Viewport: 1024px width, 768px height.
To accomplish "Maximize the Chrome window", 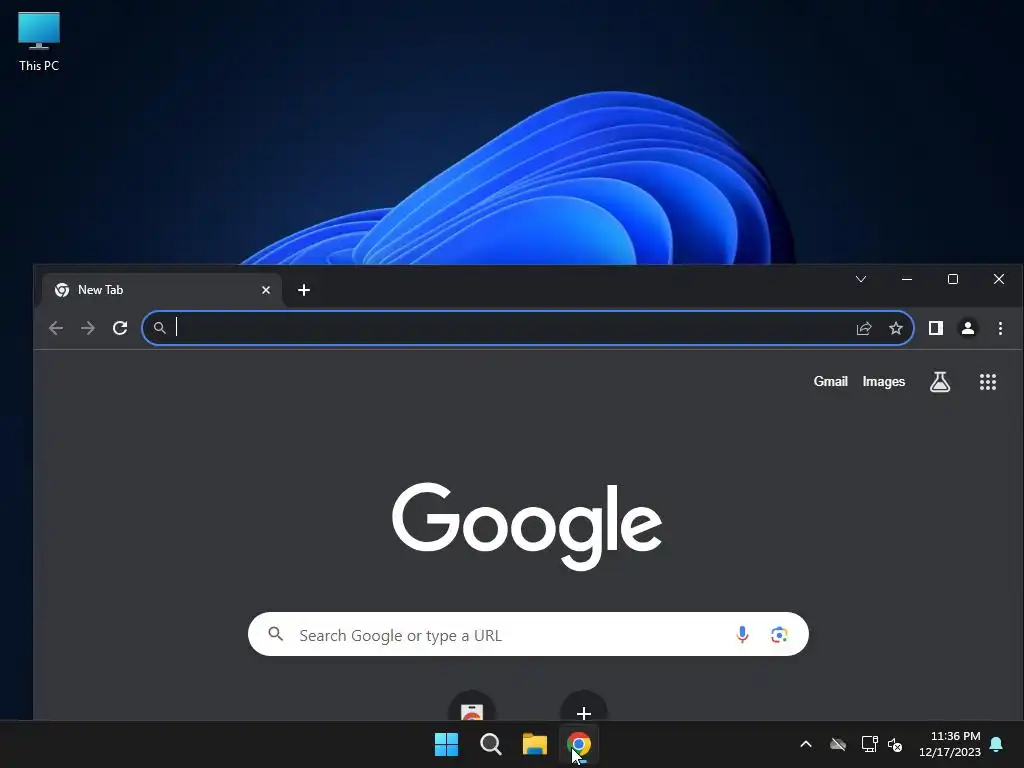I will (x=953, y=280).
